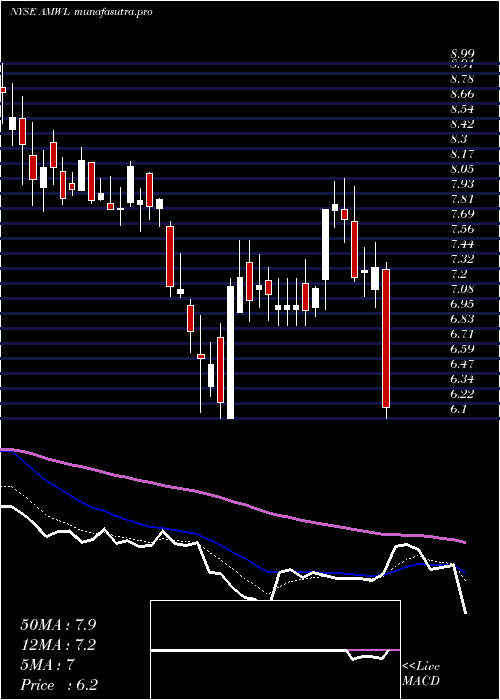Screen dimensions: 500x700
Task: Click the 6.22 price axis label
Action: tap(462, 394)
